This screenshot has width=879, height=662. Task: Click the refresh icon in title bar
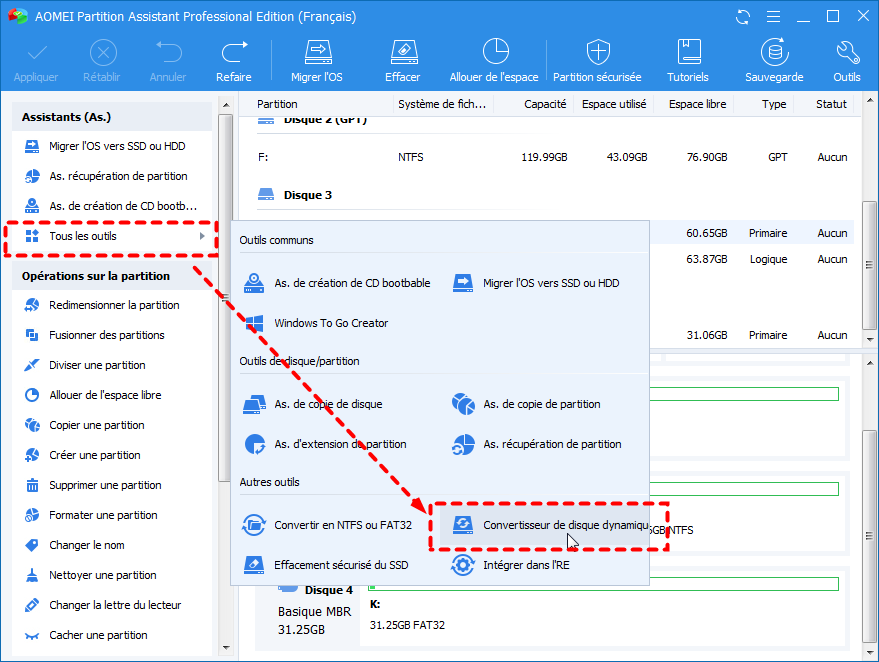(743, 17)
